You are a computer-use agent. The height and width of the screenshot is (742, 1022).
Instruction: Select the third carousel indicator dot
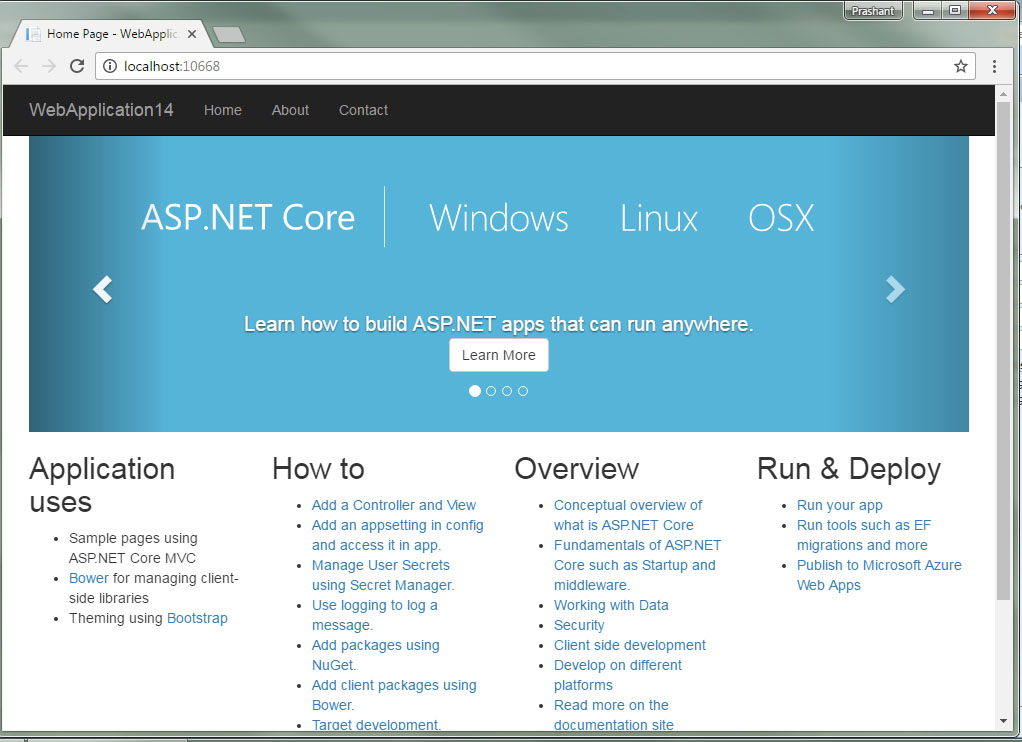tap(507, 391)
